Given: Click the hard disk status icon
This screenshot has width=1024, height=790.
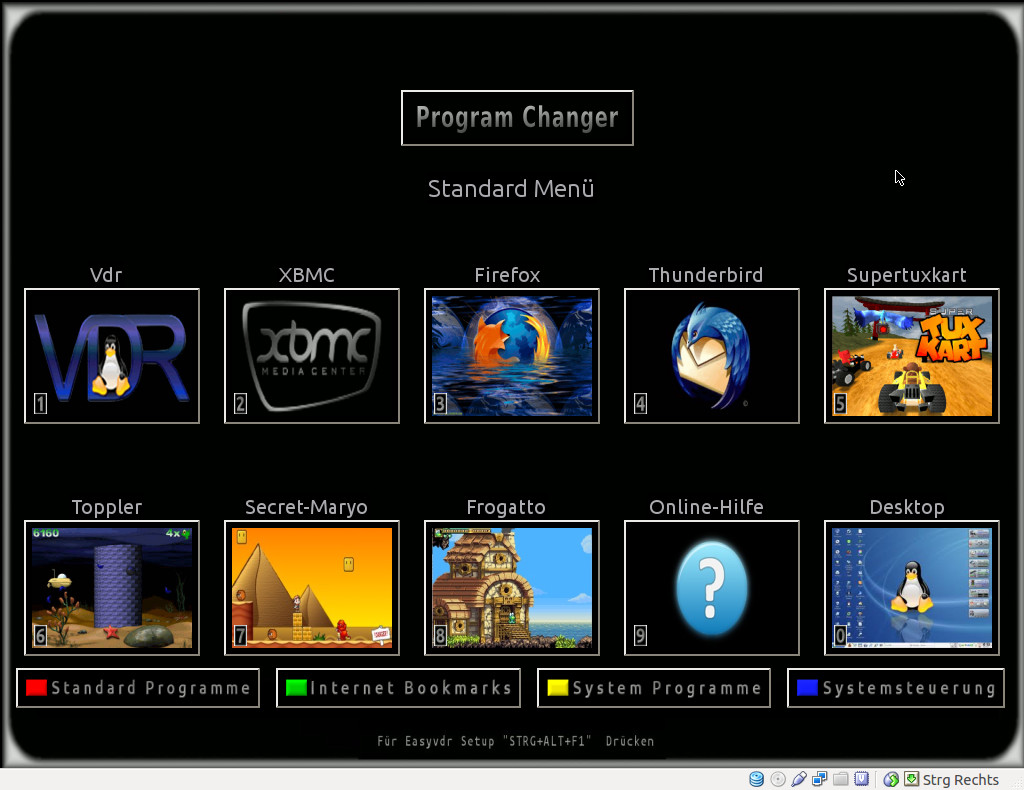Looking at the screenshot, I should [756, 779].
